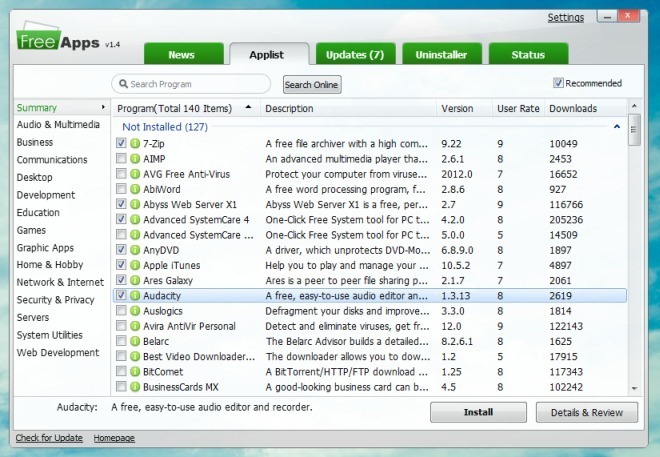Viewport: 660px width, 457px height.
Task: Uncheck the 7-Zip checkbox
Action: click(121, 143)
